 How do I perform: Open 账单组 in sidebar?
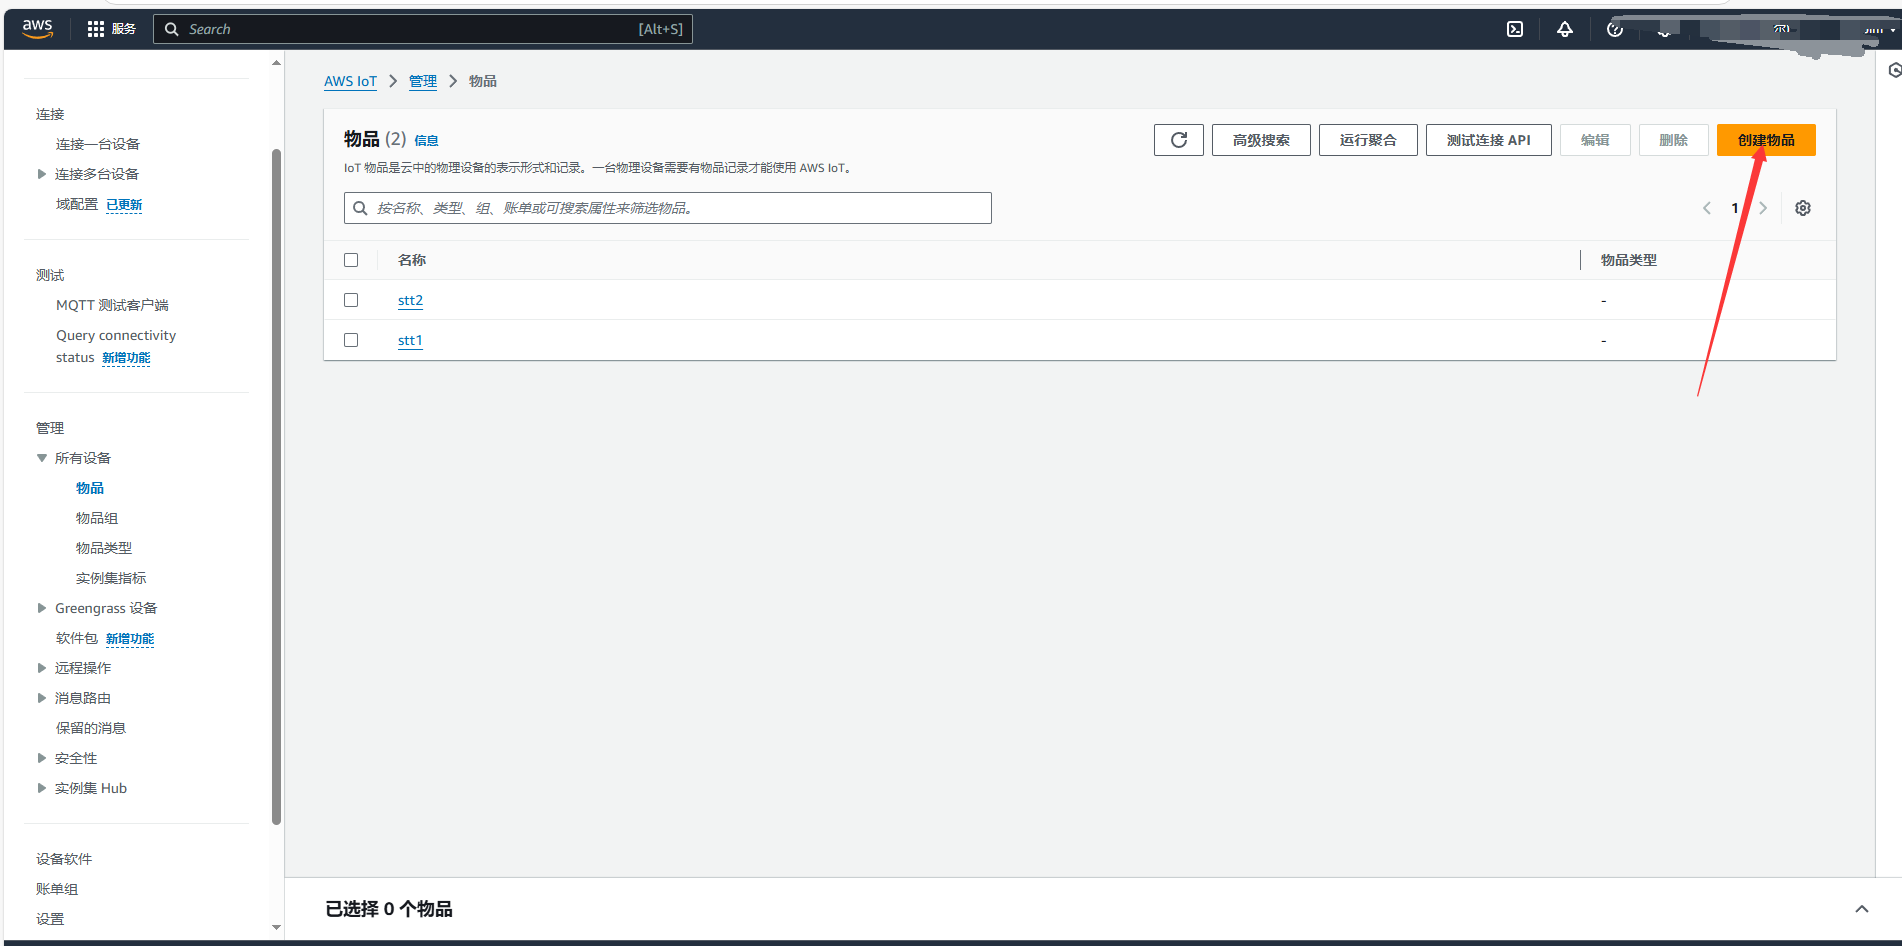pos(57,889)
